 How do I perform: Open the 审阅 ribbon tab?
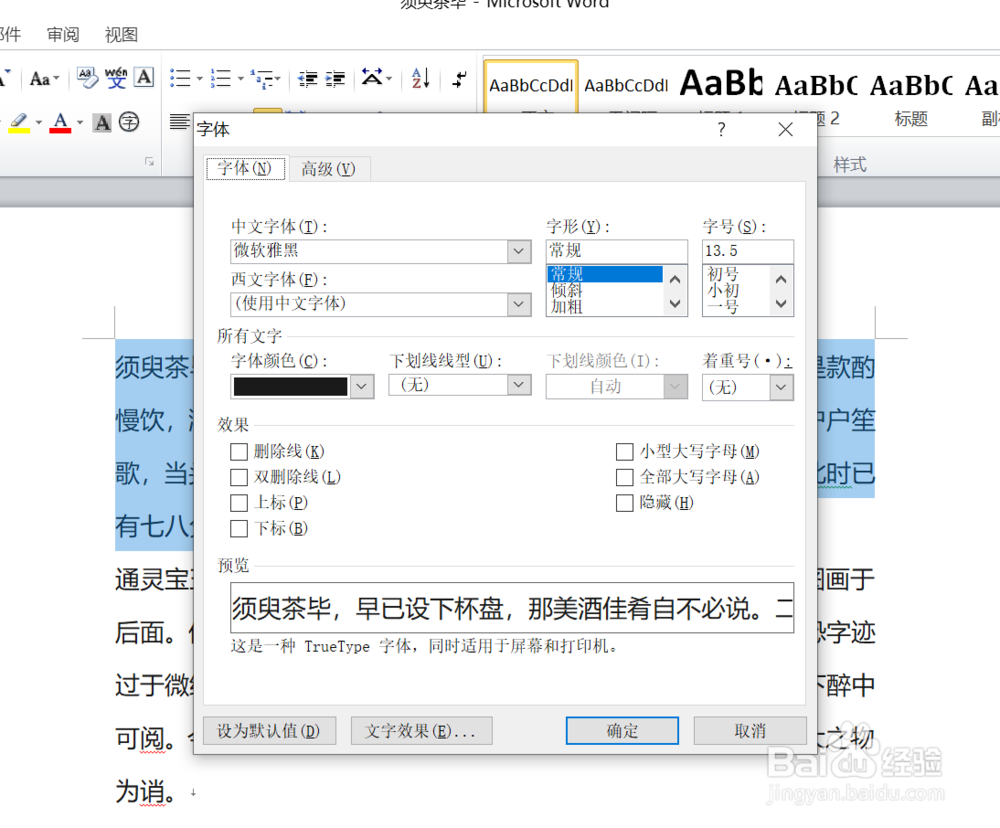[62, 34]
